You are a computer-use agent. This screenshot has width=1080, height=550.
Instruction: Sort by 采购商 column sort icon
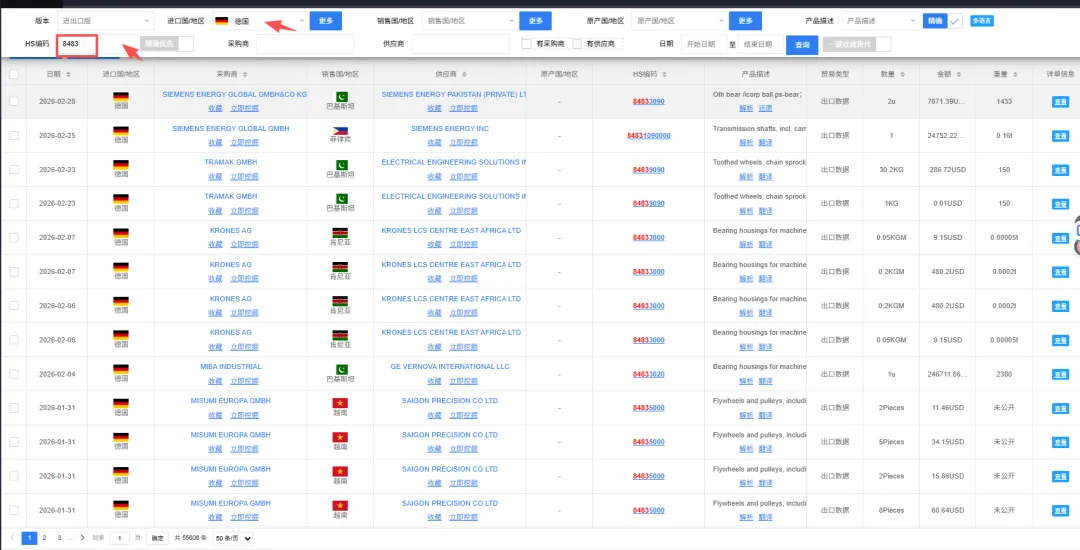point(245,74)
